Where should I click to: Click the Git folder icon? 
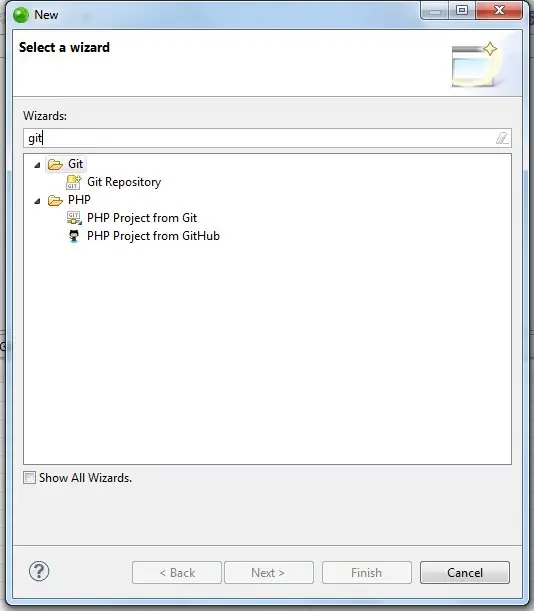(x=55, y=164)
